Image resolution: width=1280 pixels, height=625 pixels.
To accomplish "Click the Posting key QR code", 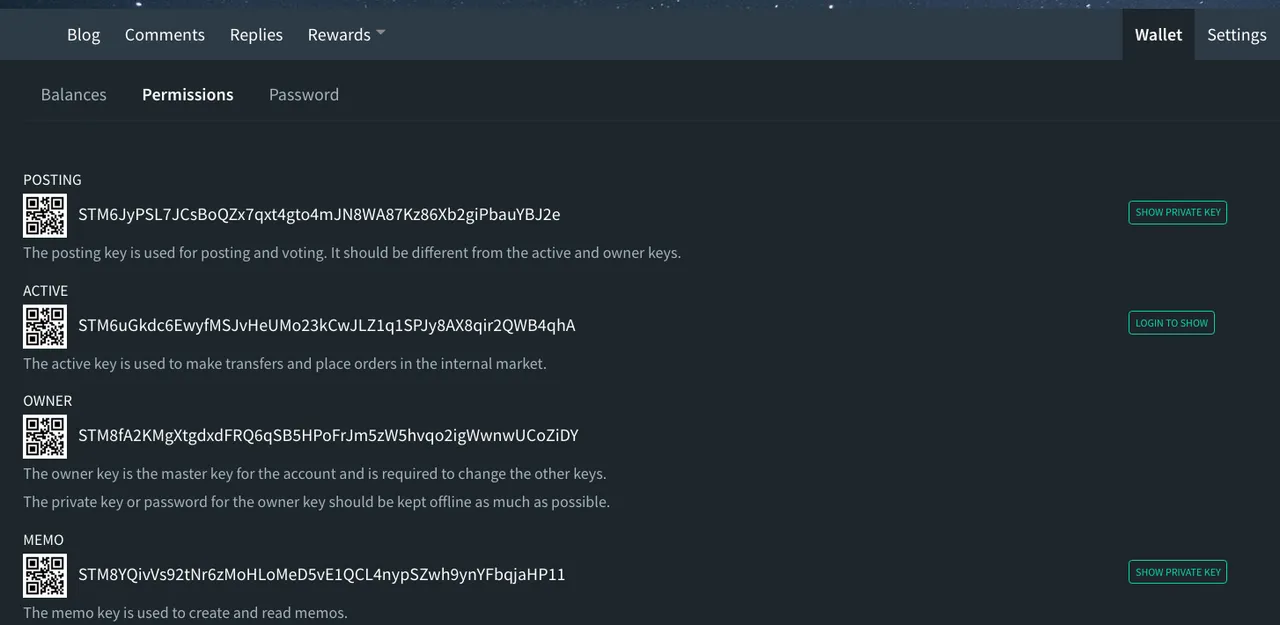I will pos(44,216).
